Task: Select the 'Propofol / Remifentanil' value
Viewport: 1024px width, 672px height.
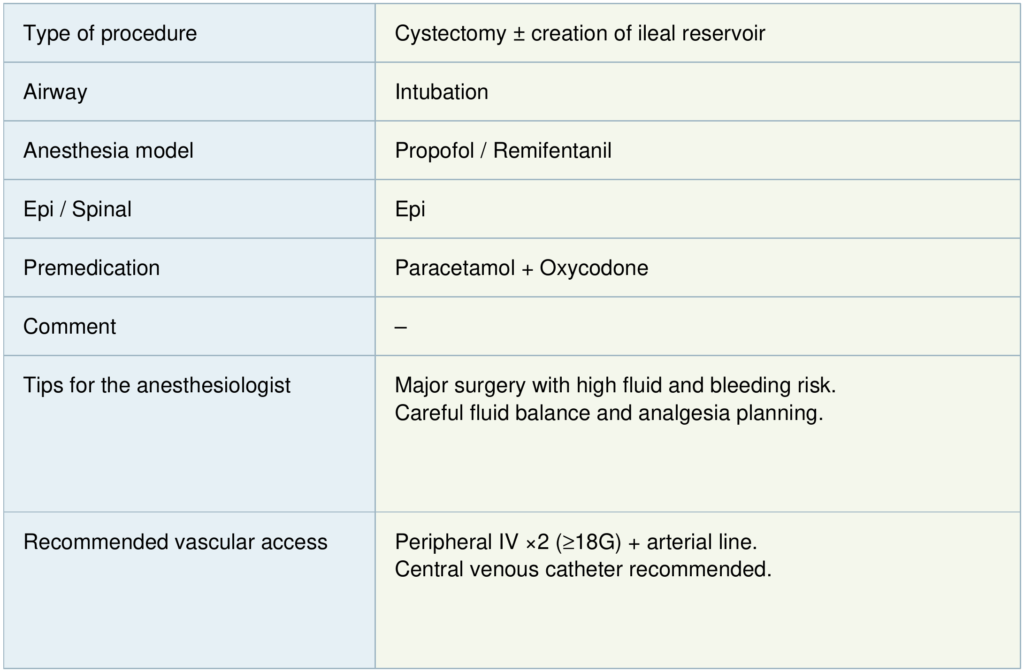Action: [503, 151]
